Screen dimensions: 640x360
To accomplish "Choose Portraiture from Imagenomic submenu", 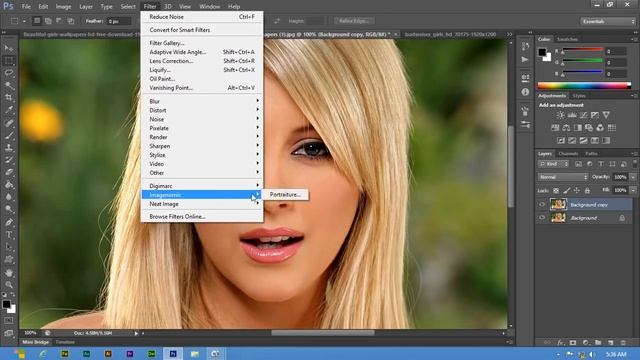I will (x=285, y=195).
